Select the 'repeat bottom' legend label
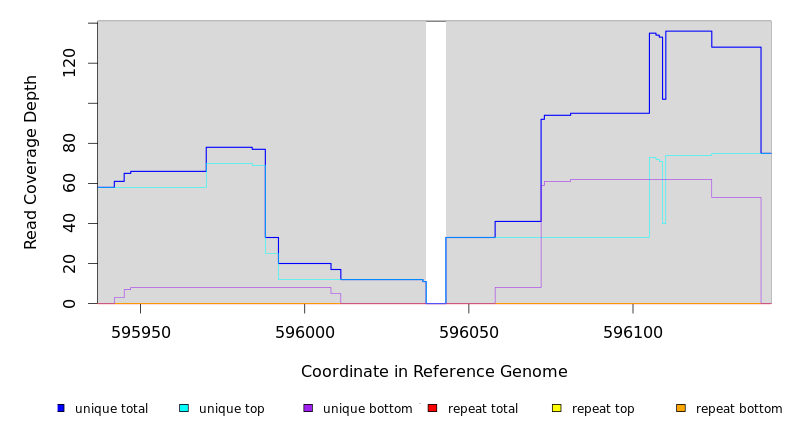The height and width of the screenshot is (432, 792). coord(739,409)
